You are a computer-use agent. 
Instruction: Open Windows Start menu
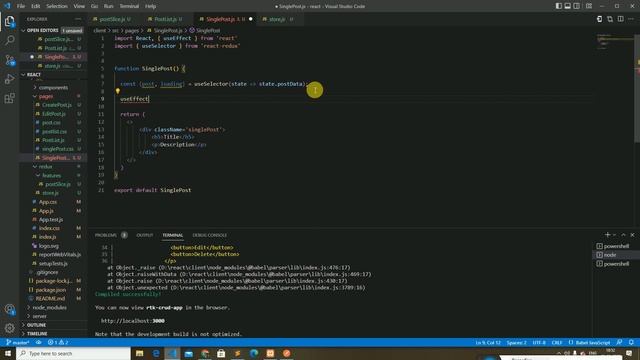pos(8,353)
